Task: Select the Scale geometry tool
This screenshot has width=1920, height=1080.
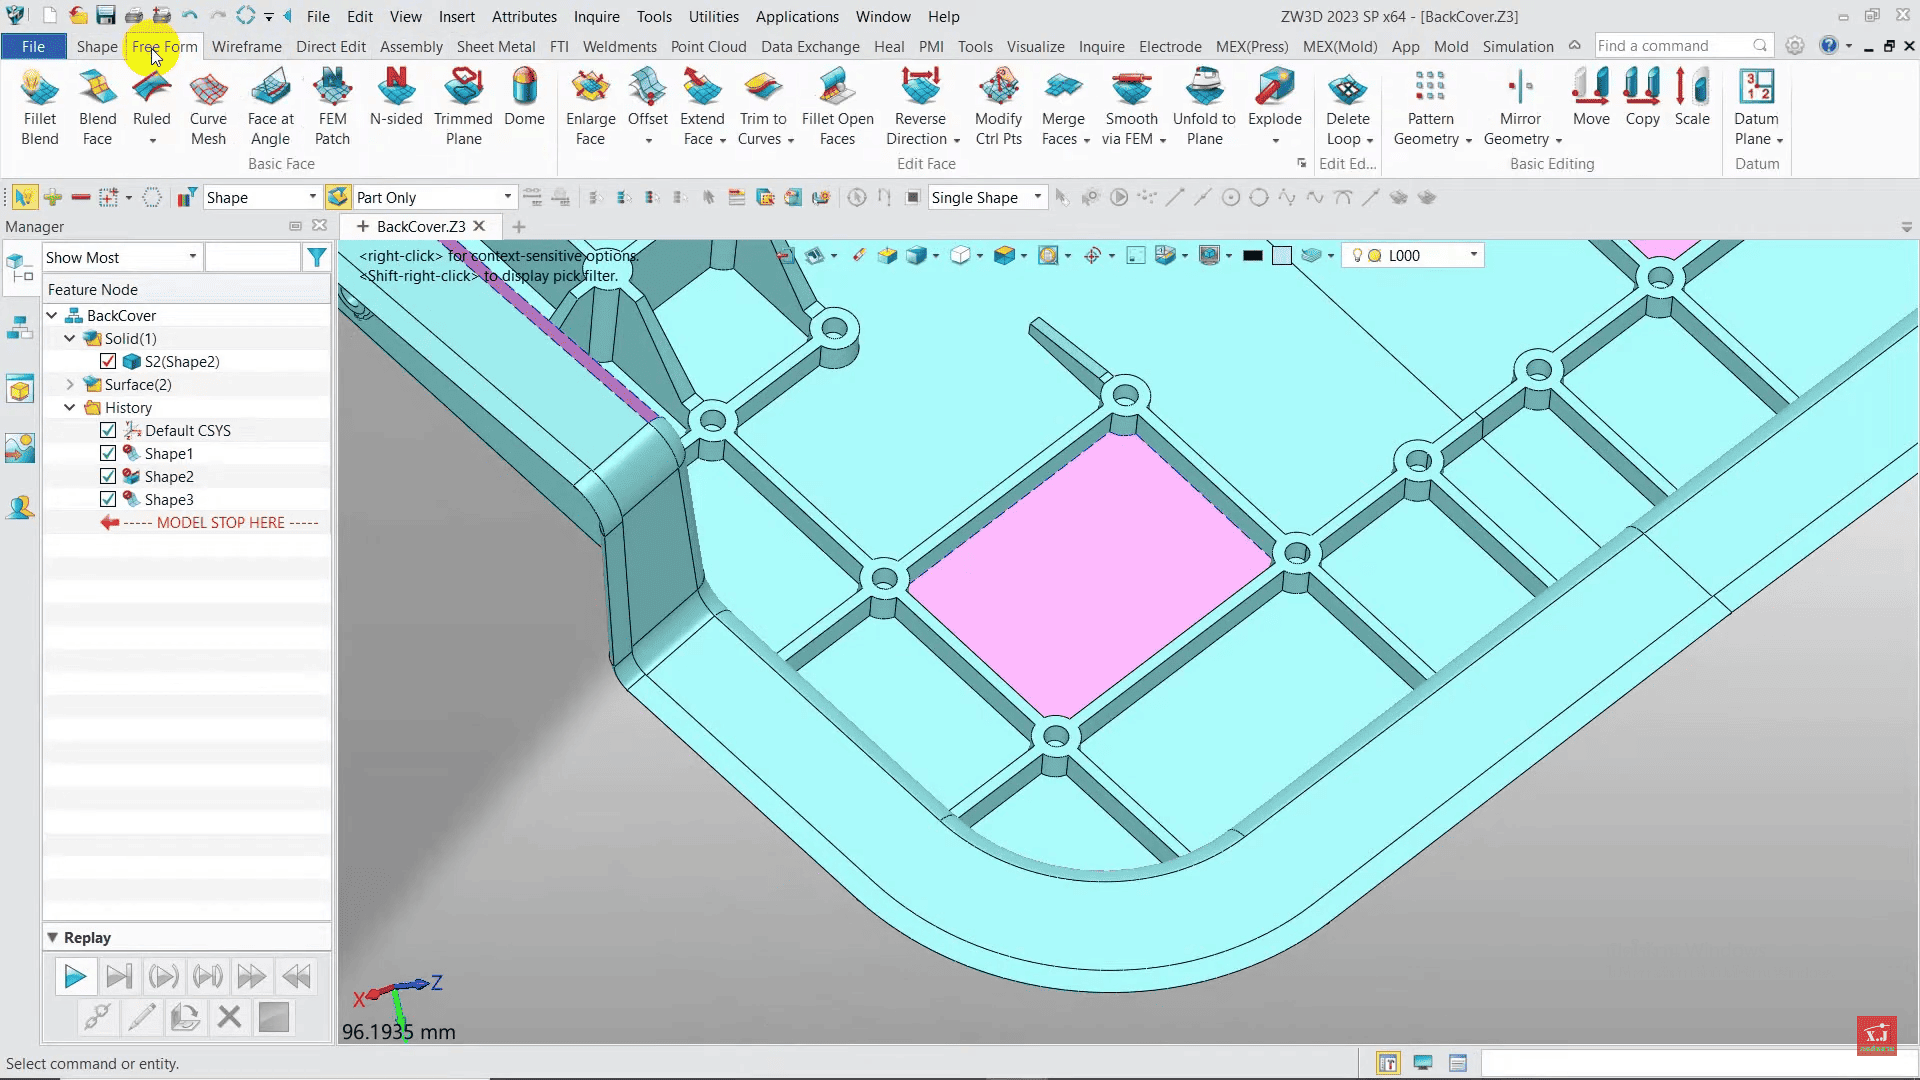Action: [x=1692, y=98]
